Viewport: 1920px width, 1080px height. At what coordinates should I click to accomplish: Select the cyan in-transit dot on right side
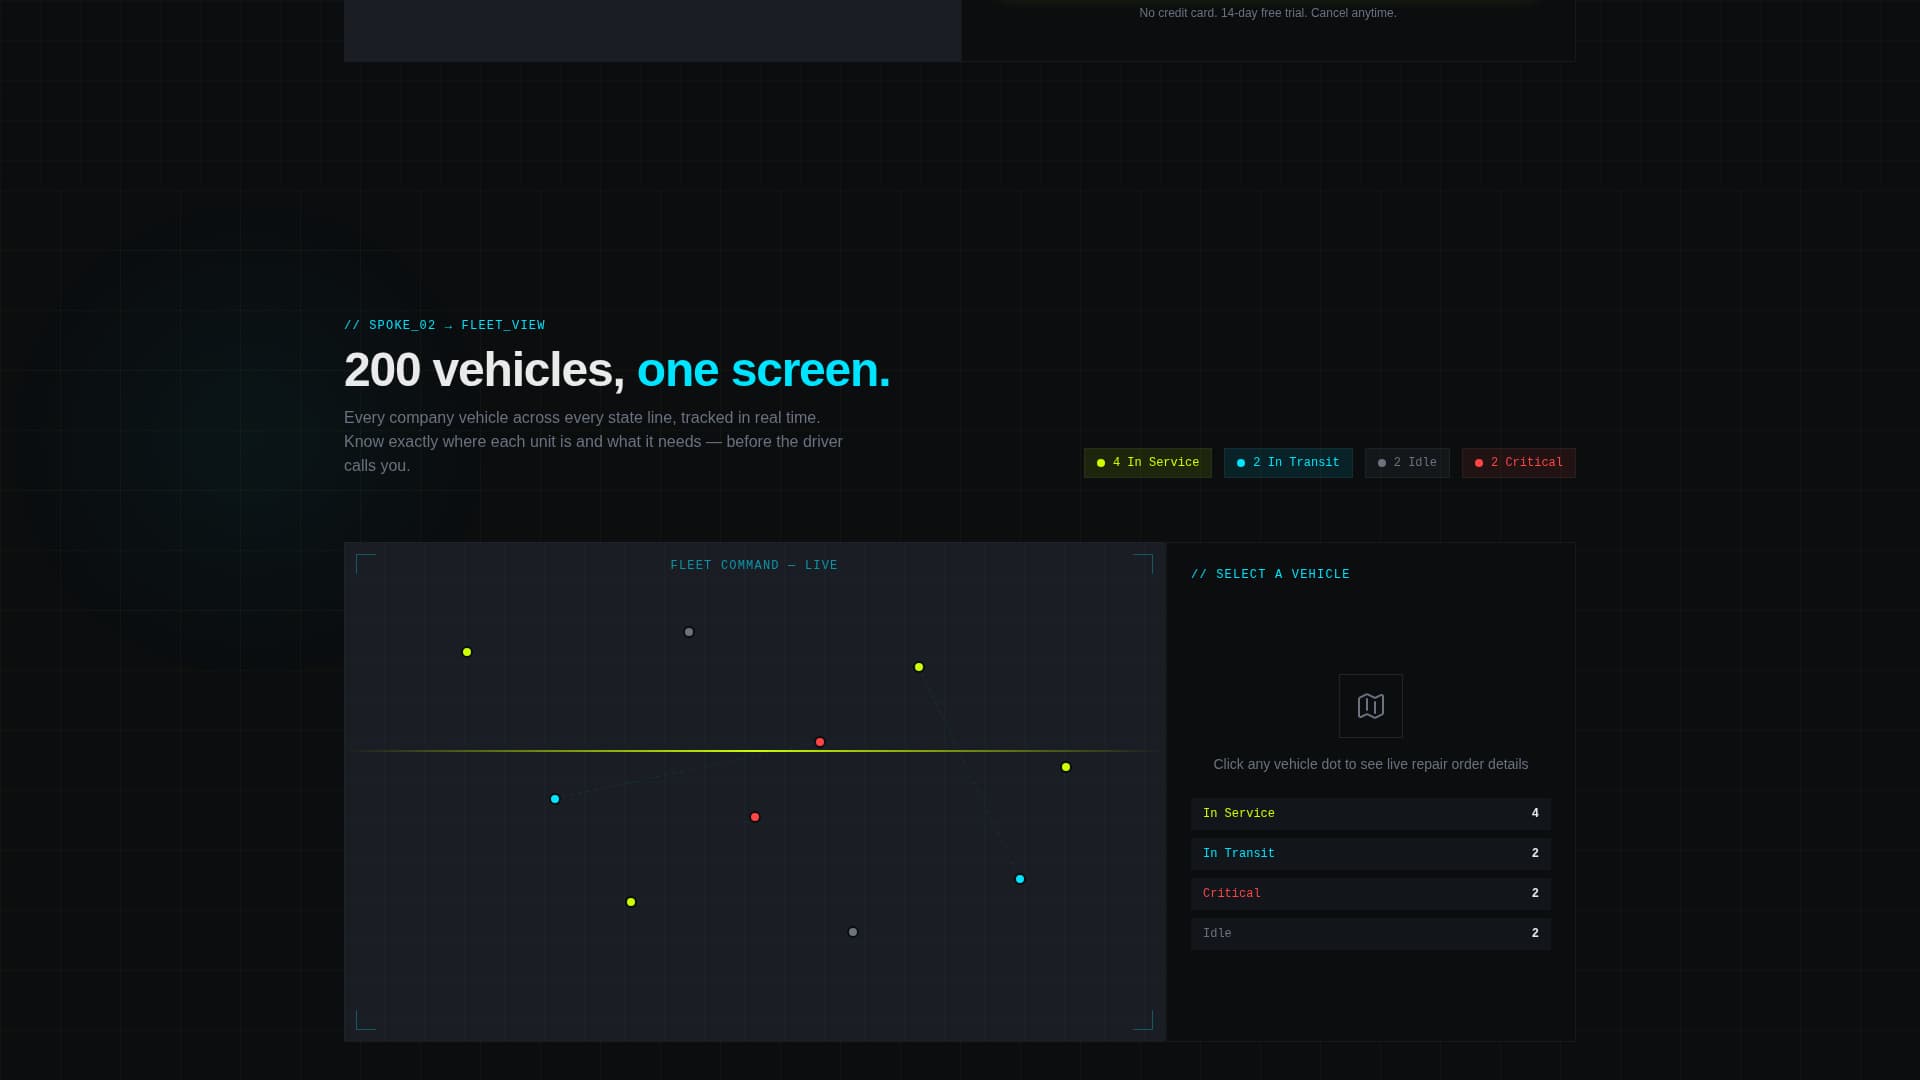(x=1020, y=879)
